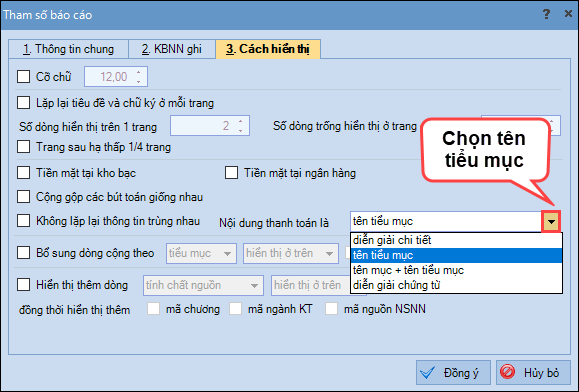Pick tên mục + tên tiểu mục option

[x=456, y=270]
